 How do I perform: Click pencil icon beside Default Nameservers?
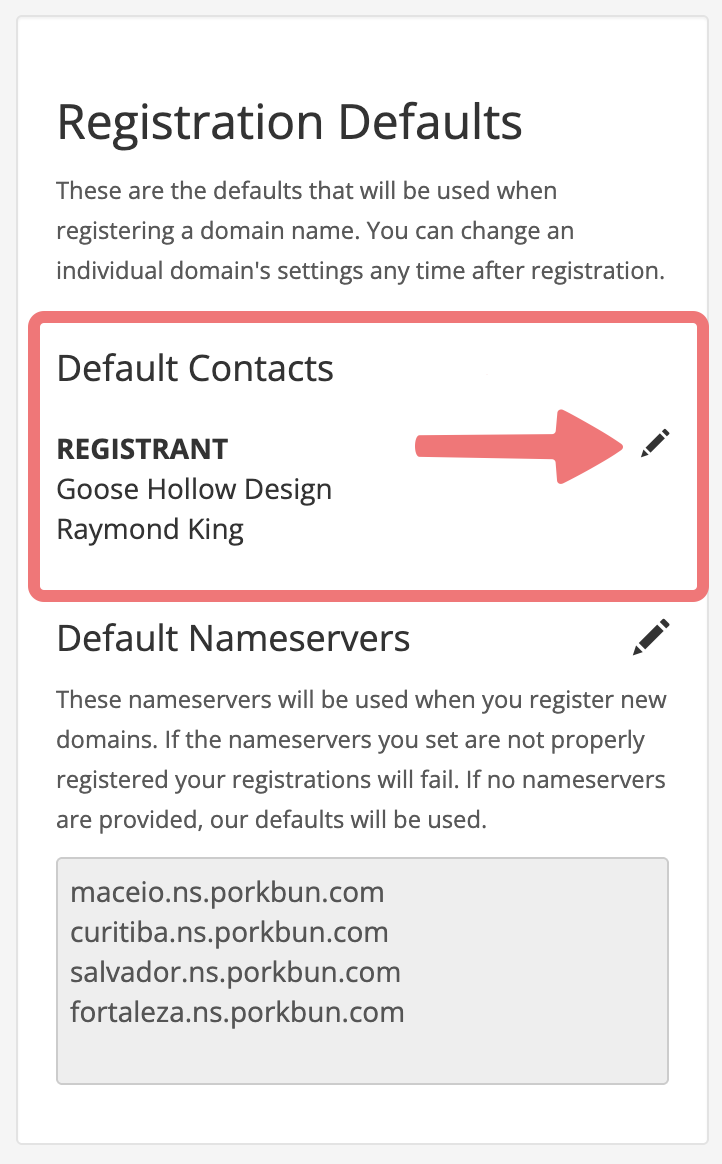(x=651, y=637)
